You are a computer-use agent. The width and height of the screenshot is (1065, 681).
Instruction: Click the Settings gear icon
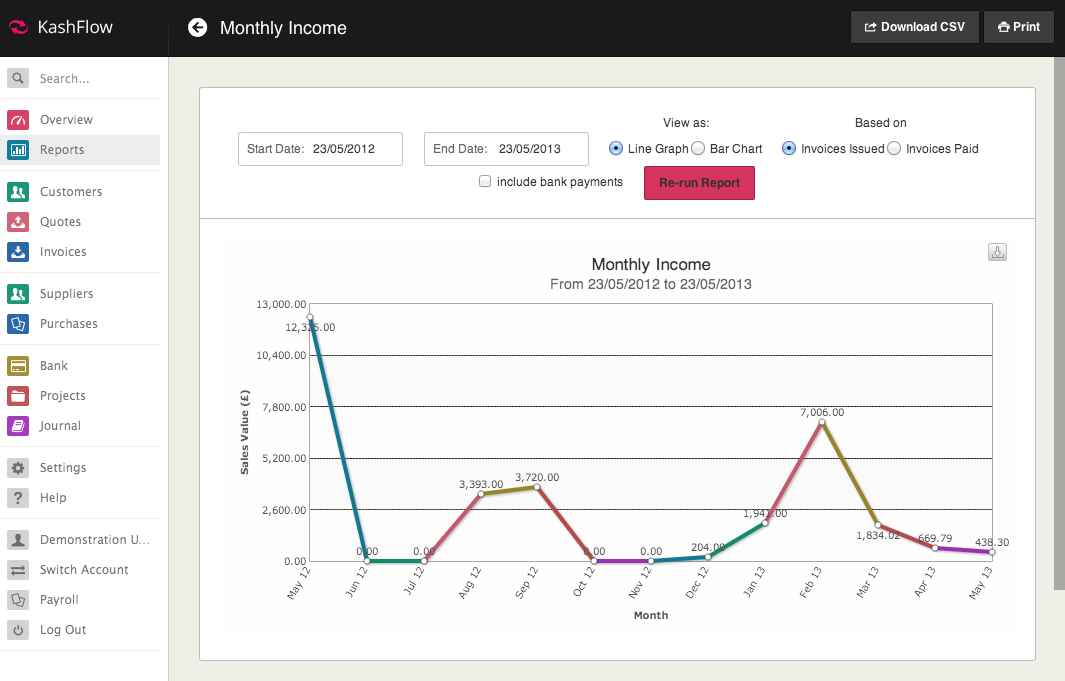pyautogui.click(x=18, y=468)
